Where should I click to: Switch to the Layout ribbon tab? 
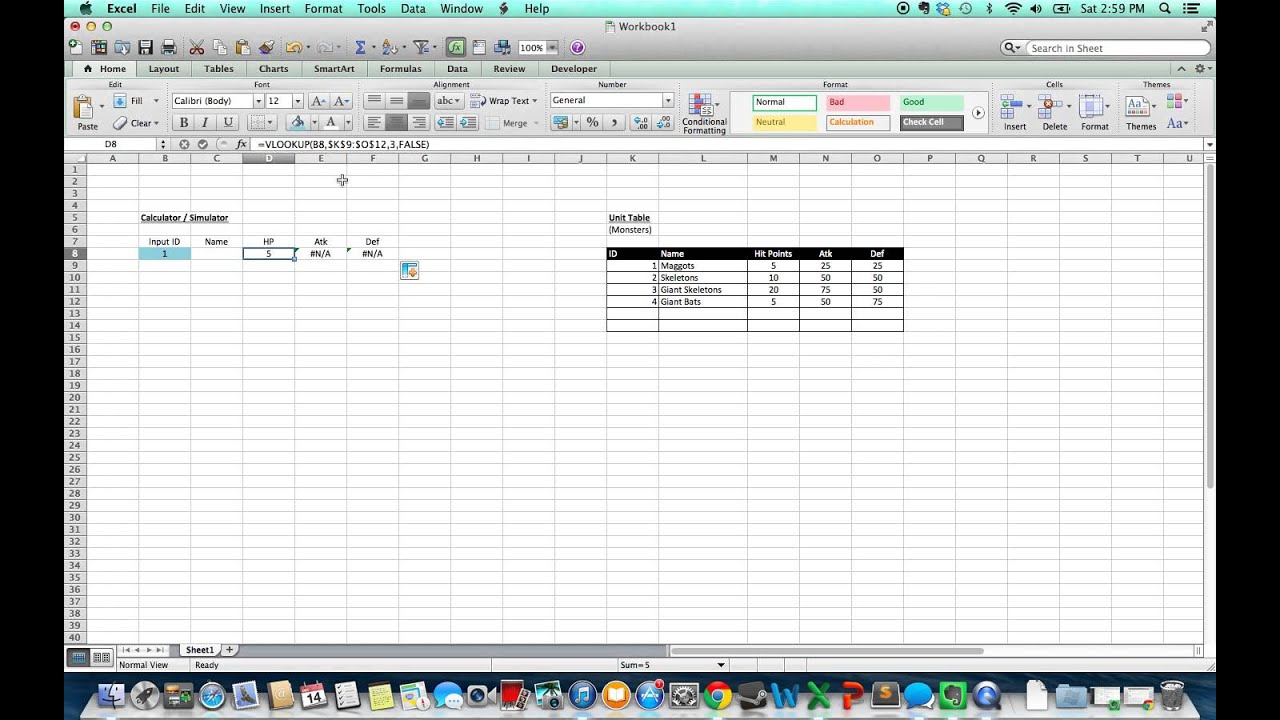pyautogui.click(x=164, y=69)
